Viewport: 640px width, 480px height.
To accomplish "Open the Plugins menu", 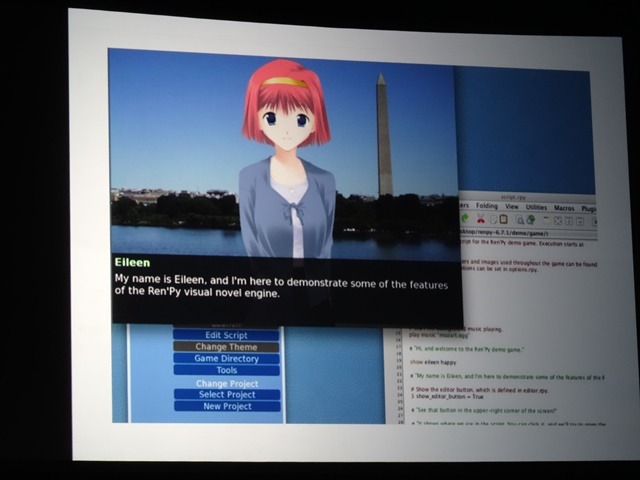I will [x=589, y=209].
